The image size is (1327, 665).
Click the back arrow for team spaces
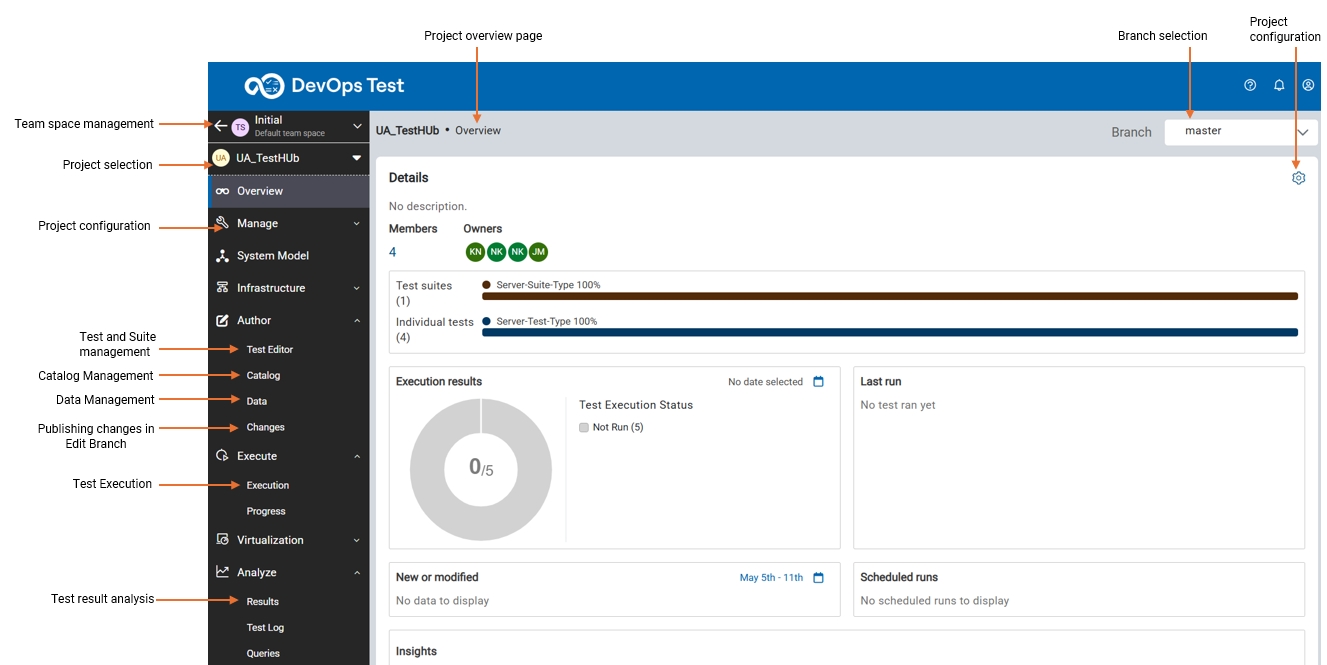221,126
